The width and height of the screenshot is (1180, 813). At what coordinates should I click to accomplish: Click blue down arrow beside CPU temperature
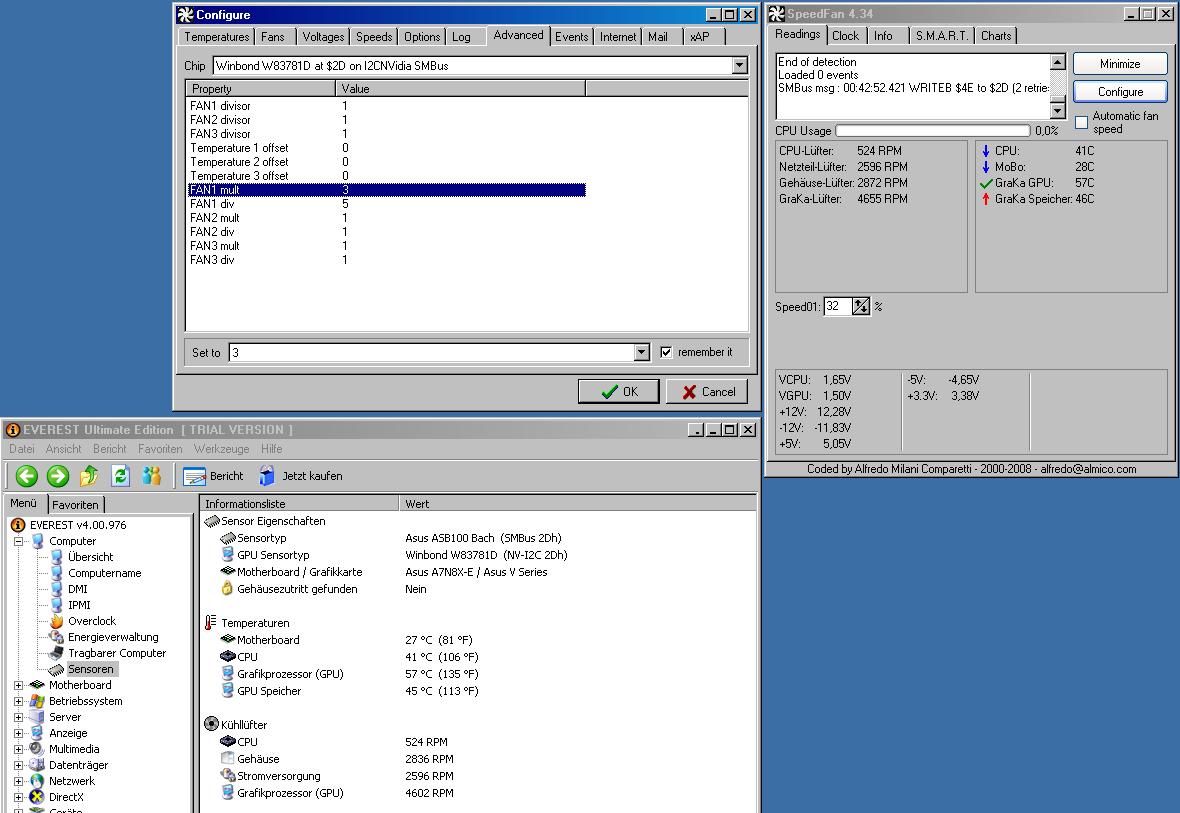(986, 151)
